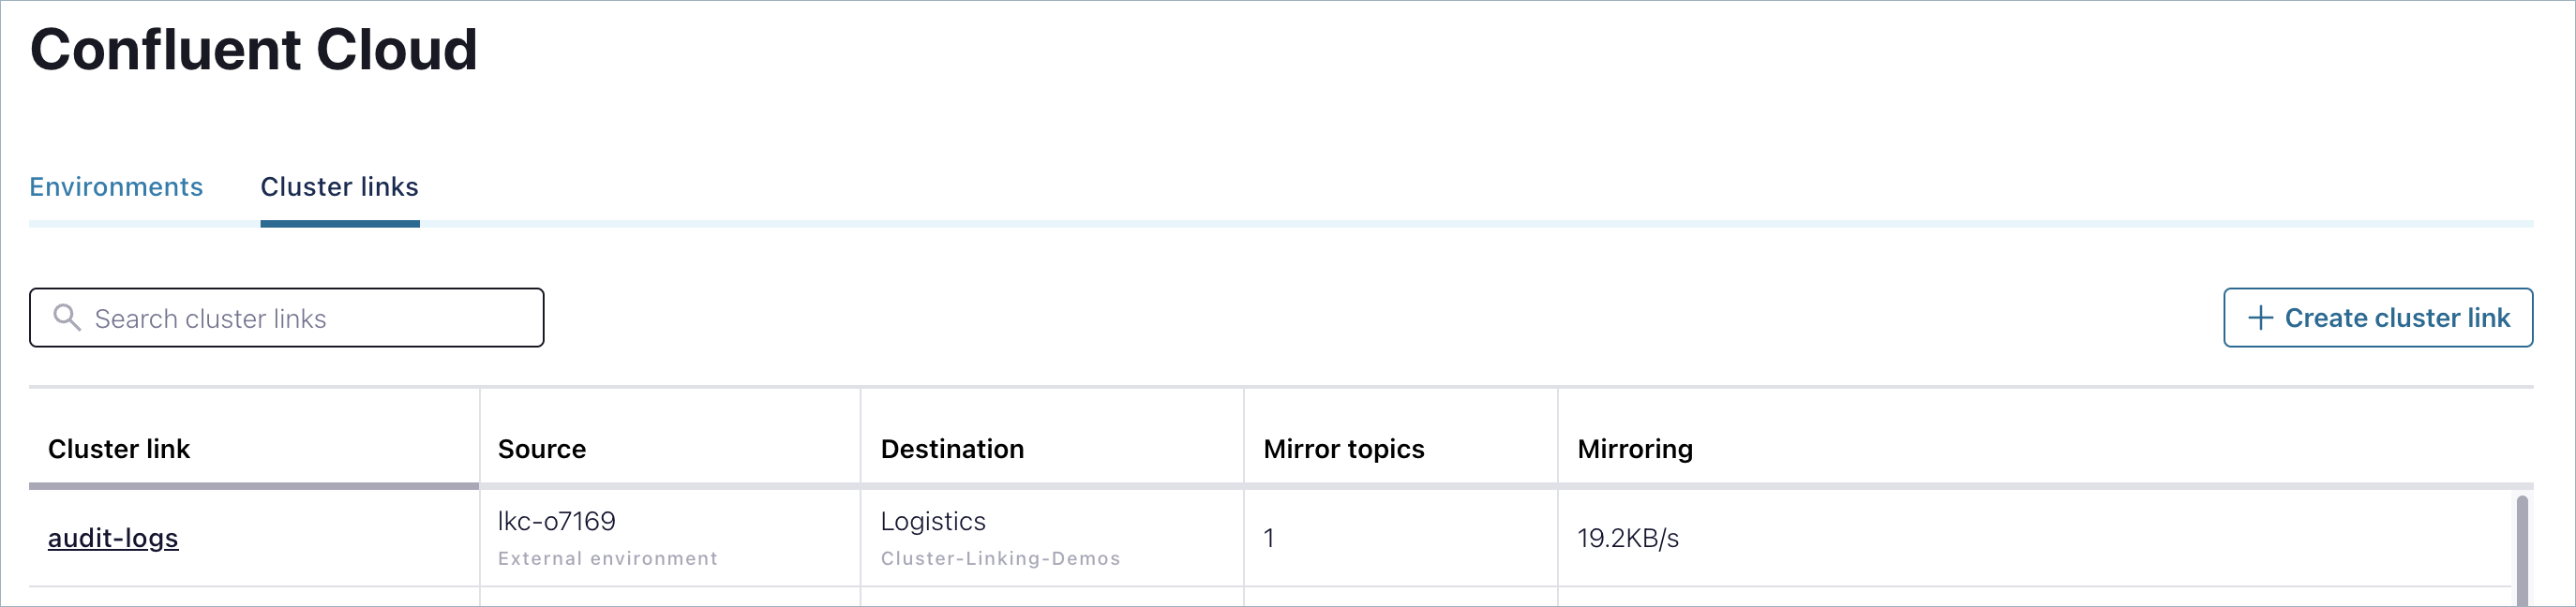This screenshot has width=2576, height=607.
Task: Click the Mirror topics column header
Action: tap(1343, 449)
